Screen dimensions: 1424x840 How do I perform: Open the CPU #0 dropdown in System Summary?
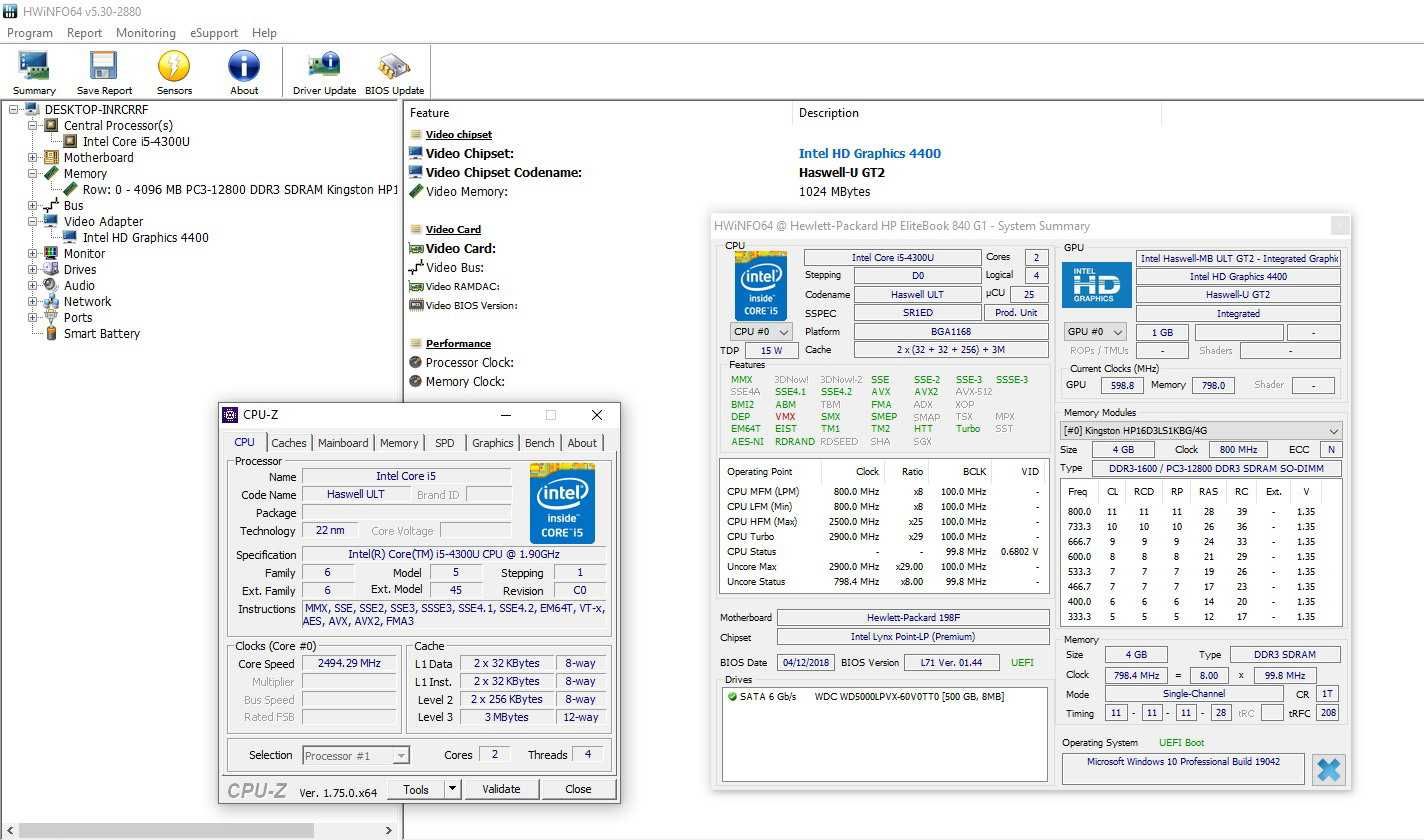(x=761, y=332)
